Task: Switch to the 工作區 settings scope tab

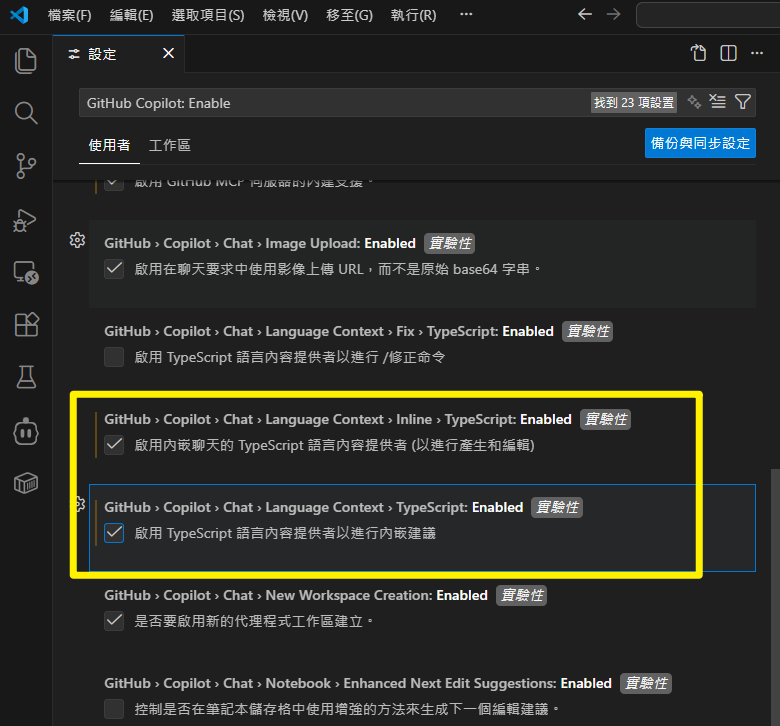Action: pyautogui.click(x=170, y=145)
